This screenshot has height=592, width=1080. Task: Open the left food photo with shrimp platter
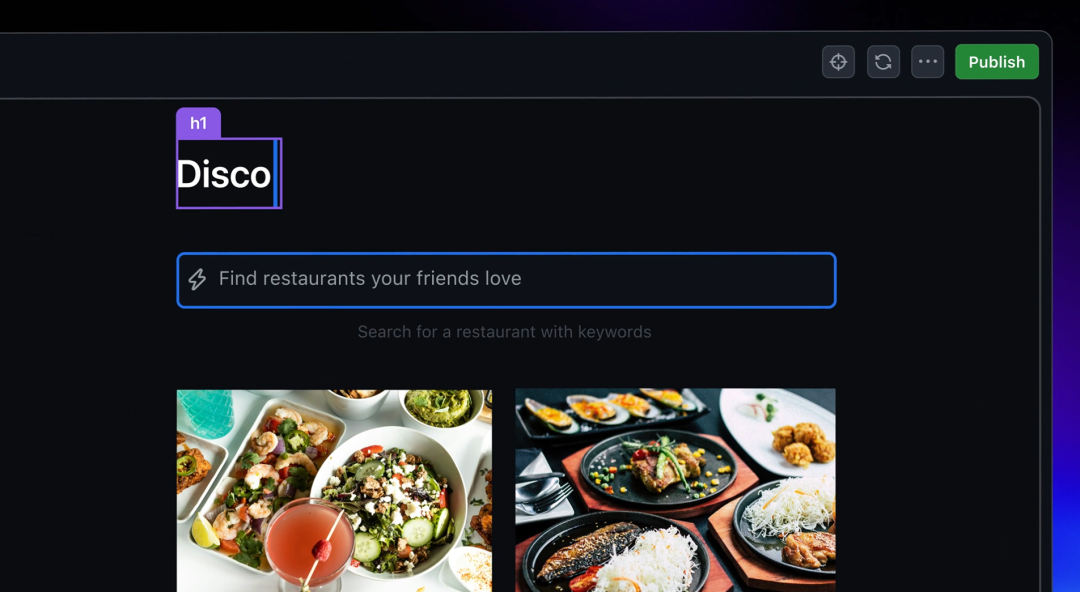coord(334,491)
